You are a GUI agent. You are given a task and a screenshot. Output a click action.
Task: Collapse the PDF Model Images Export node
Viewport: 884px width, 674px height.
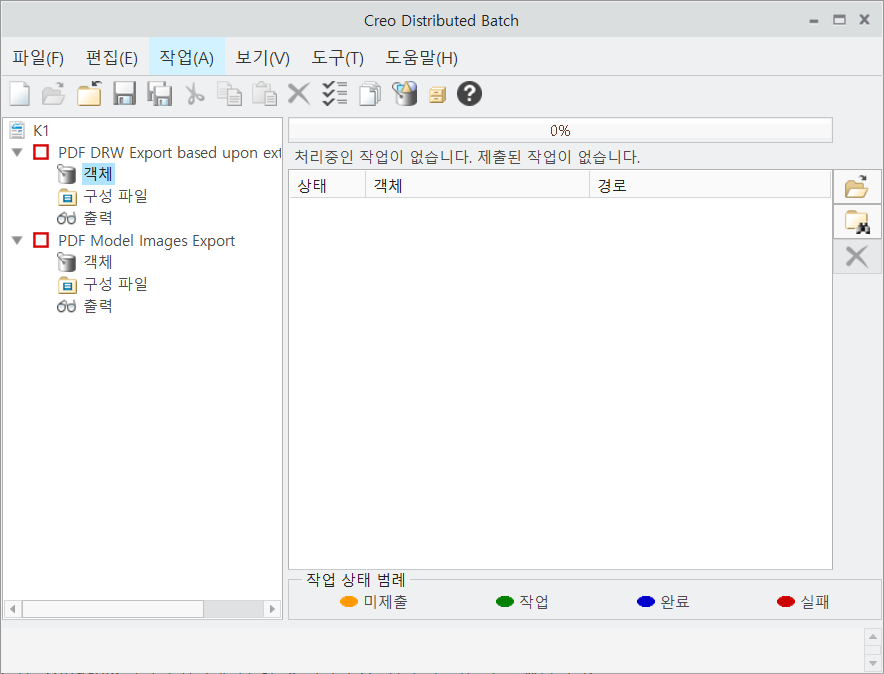coord(17,241)
